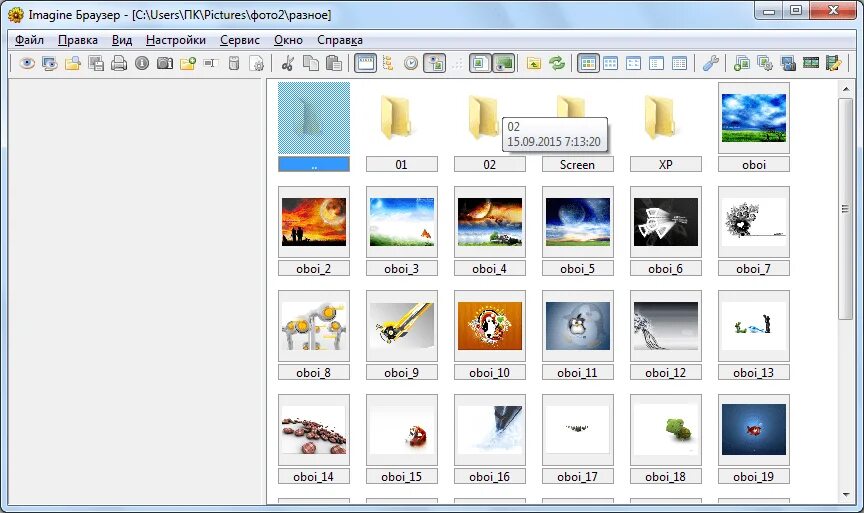The width and height of the screenshot is (864, 513).
Task: Select the oboi_6 black abstract thumbnail
Action: pos(666,222)
